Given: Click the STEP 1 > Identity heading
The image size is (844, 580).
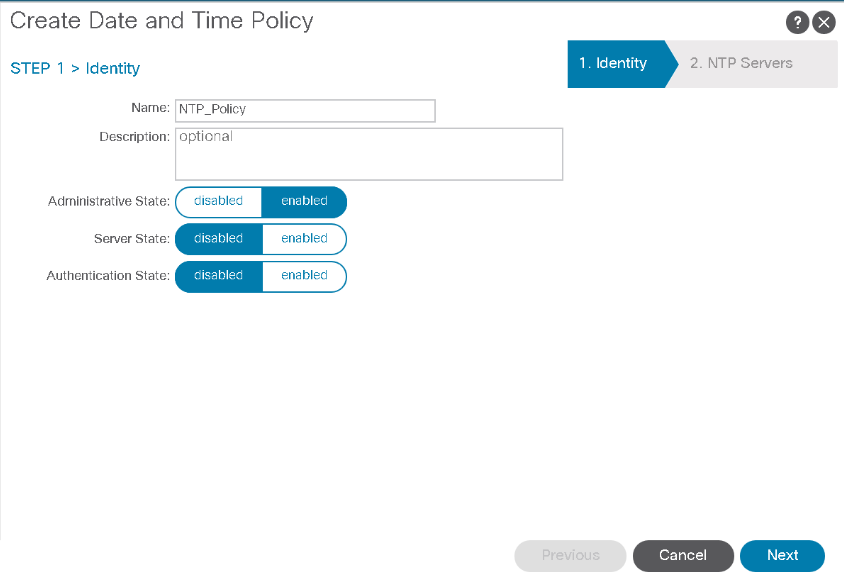Looking at the screenshot, I should coord(75,68).
